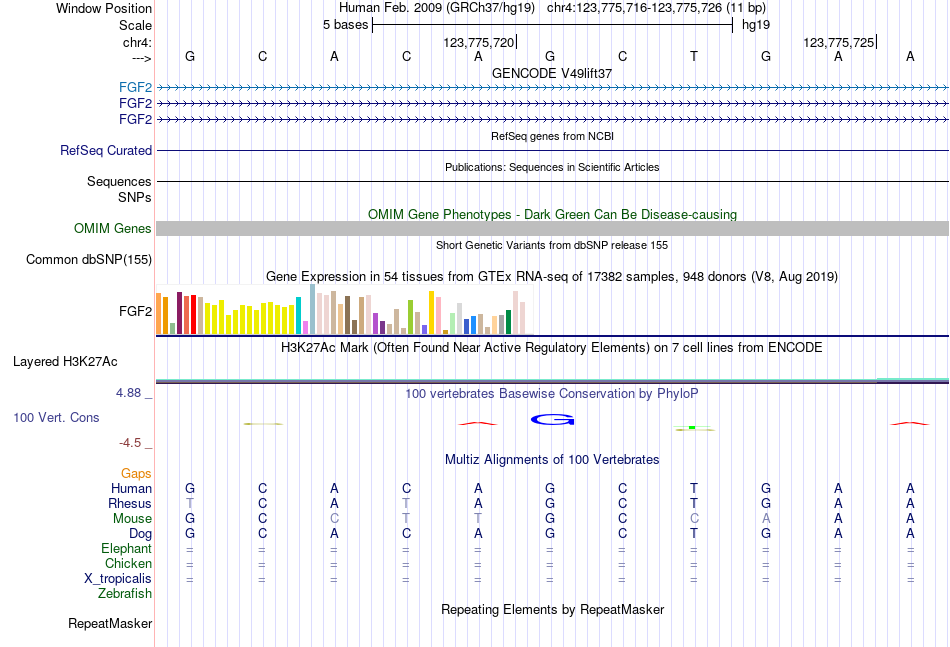The image size is (950, 647).
Task: Click the gray OMIM Genes bar
Action: pos(552,228)
